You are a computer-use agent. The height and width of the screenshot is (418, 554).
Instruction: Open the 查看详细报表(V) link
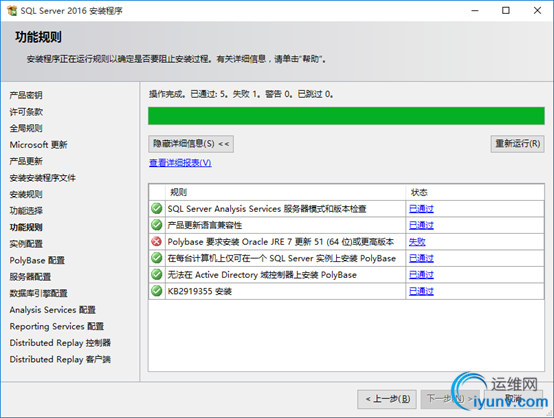(180, 163)
